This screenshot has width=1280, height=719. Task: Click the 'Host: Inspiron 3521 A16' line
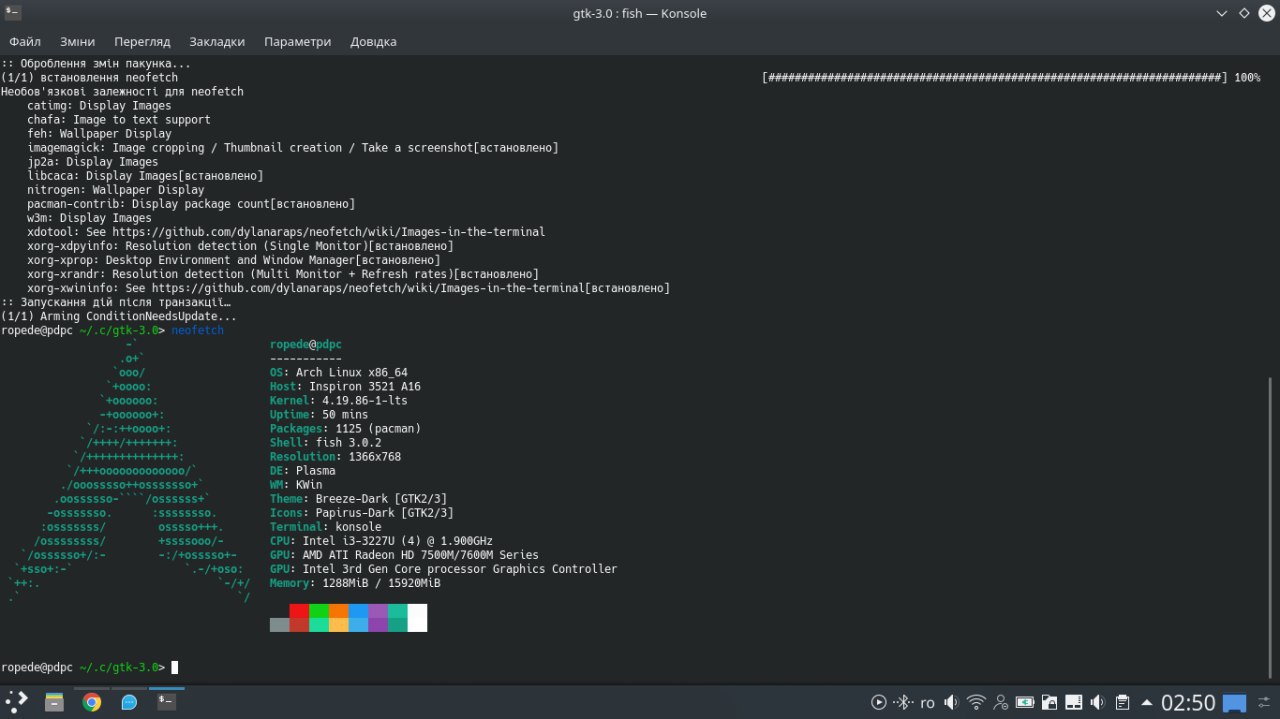click(x=345, y=386)
